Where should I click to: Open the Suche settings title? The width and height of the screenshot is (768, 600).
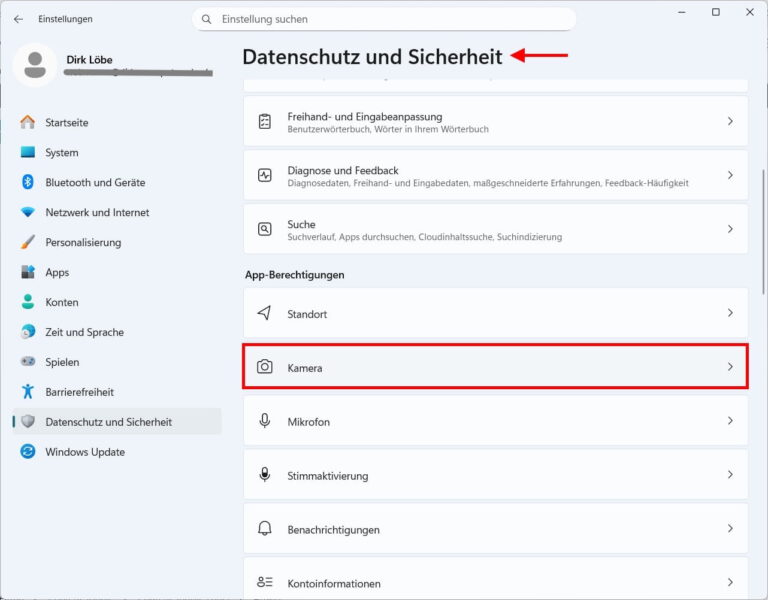tap(301, 224)
